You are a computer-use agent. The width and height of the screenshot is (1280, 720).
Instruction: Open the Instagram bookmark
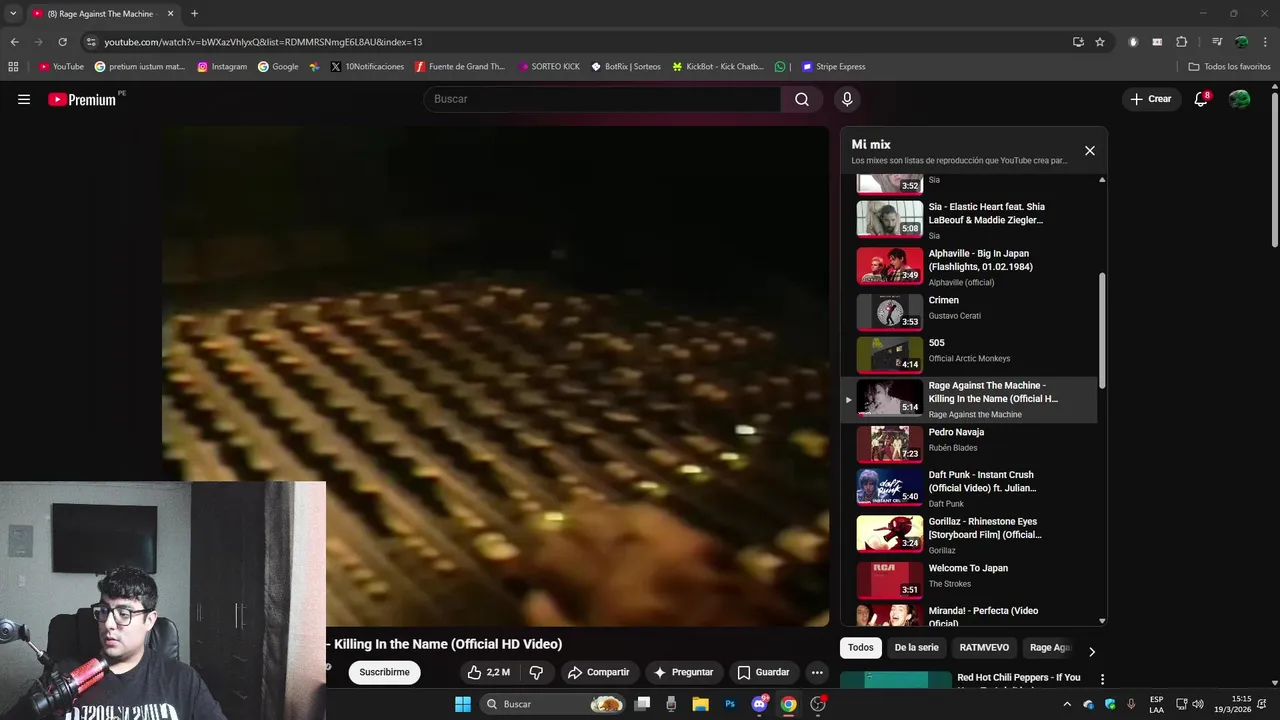(222, 67)
